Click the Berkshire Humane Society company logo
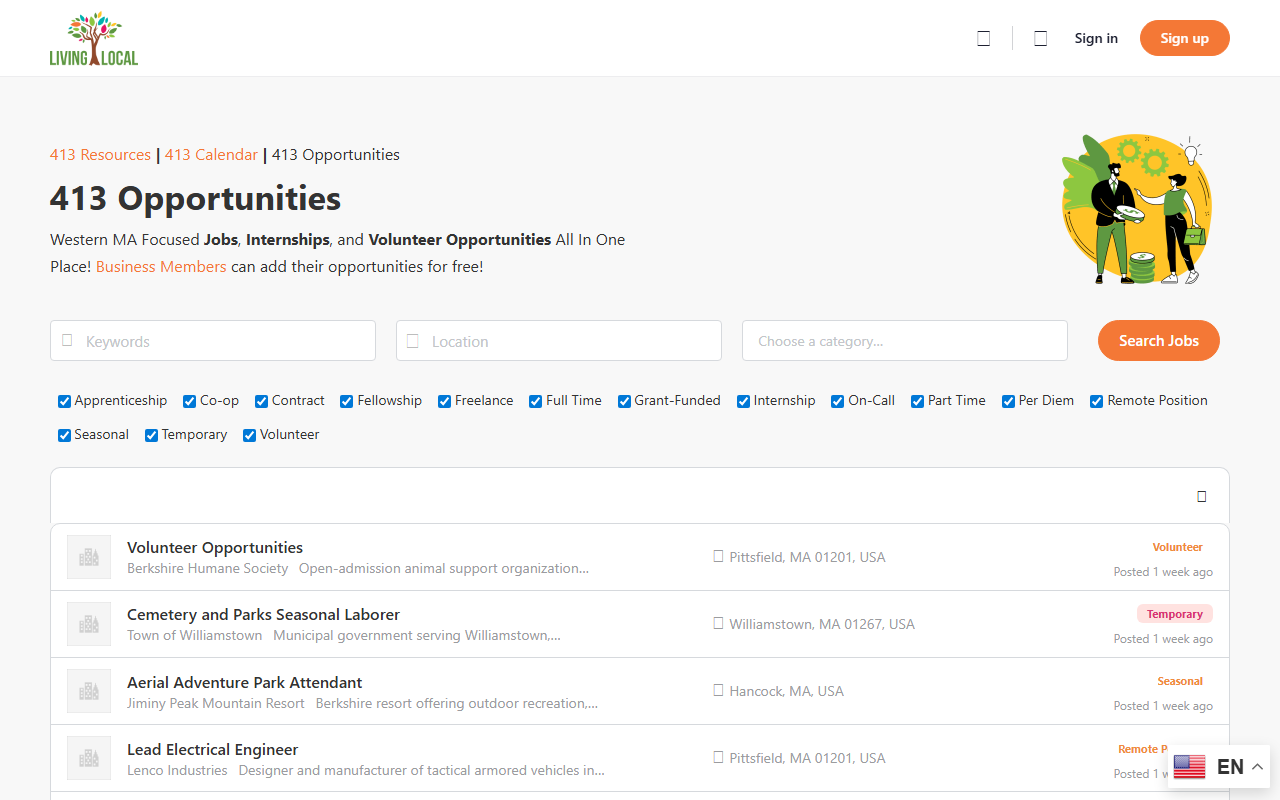Viewport: 1280px width, 800px height. [x=89, y=557]
